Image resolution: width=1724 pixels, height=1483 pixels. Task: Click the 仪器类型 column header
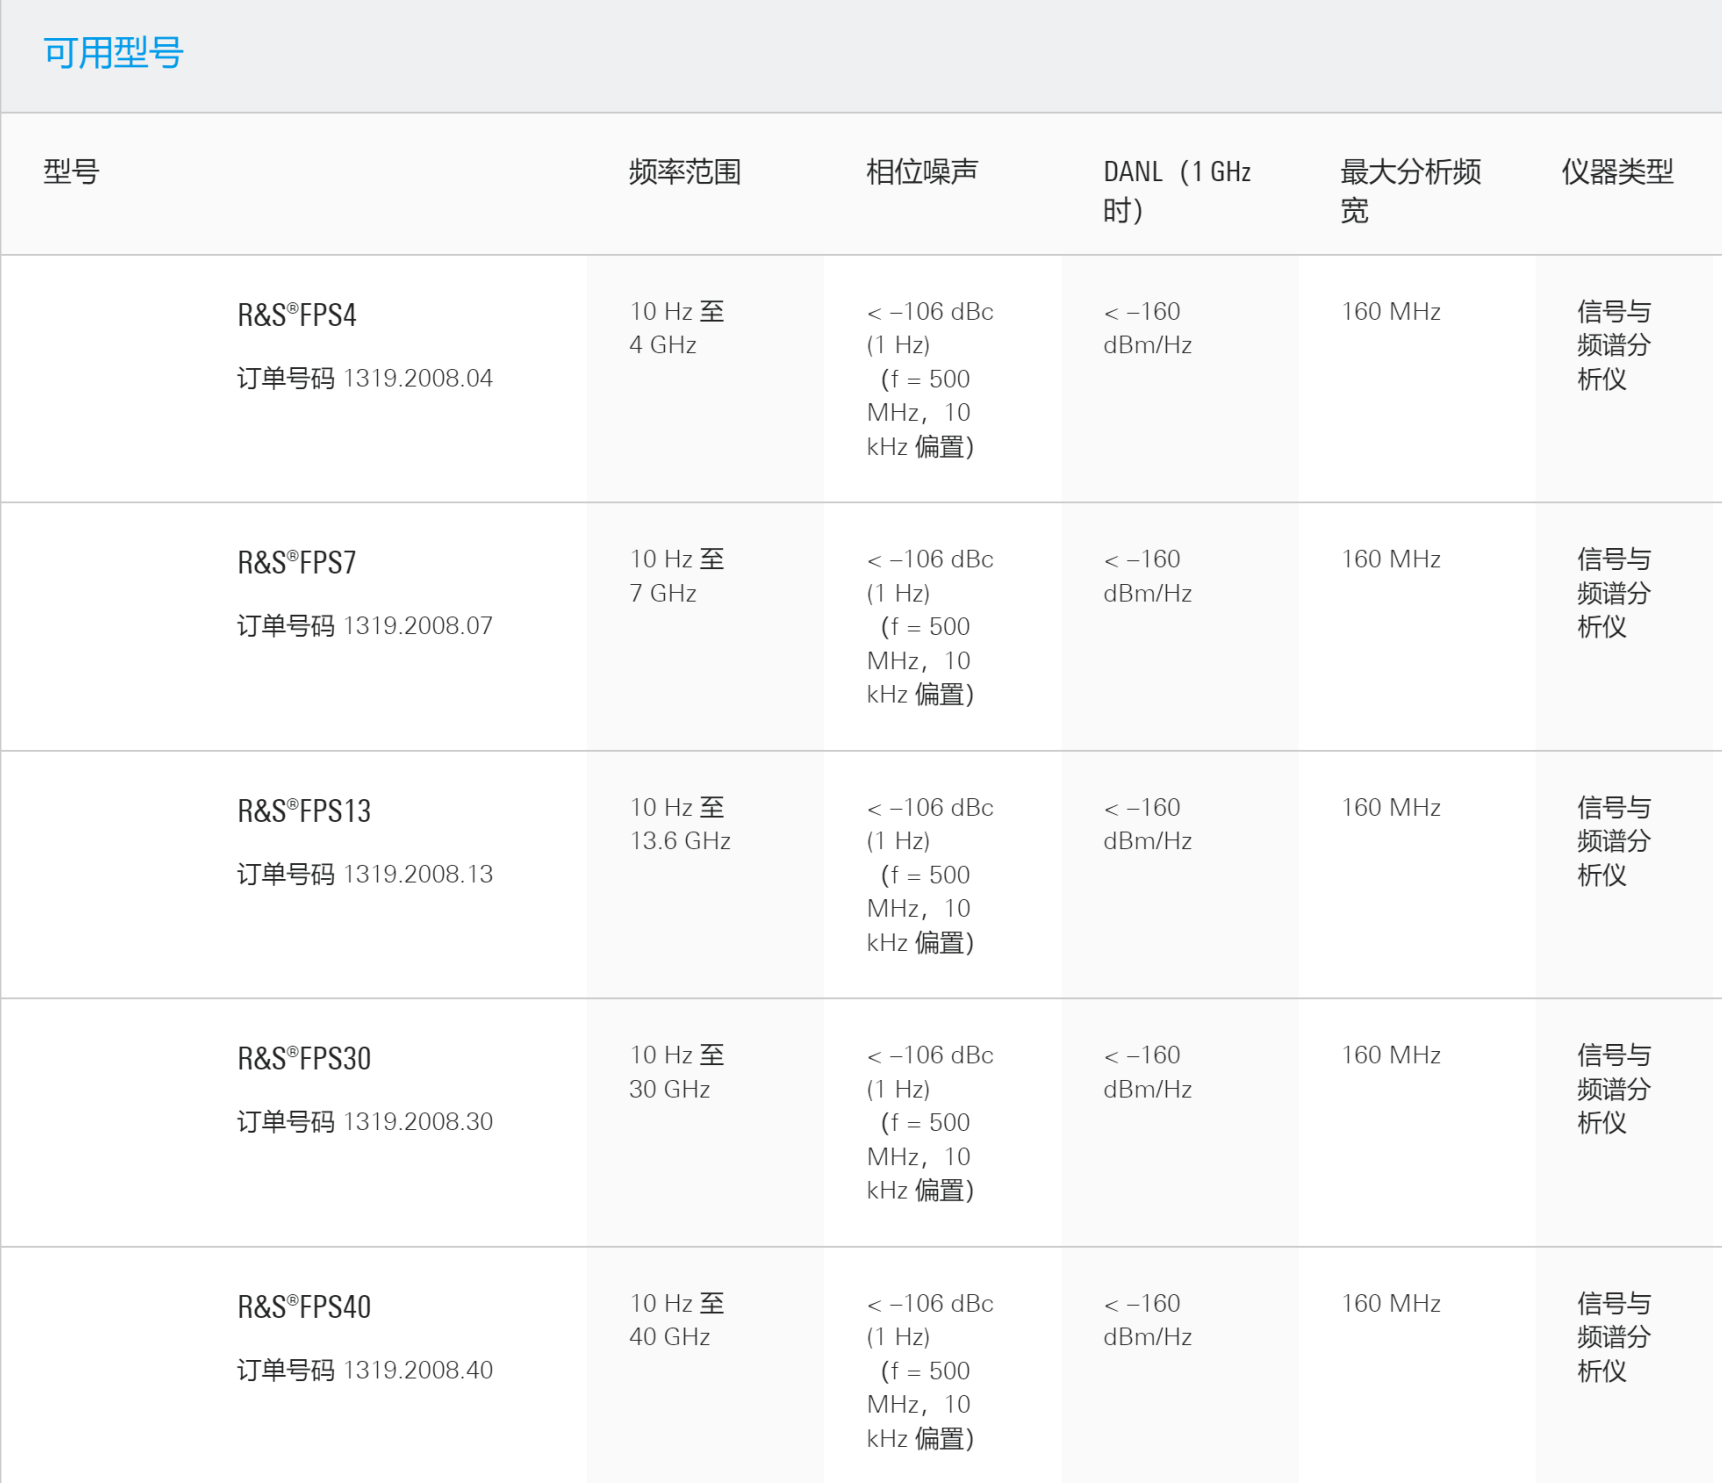(x=1617, y=172)
